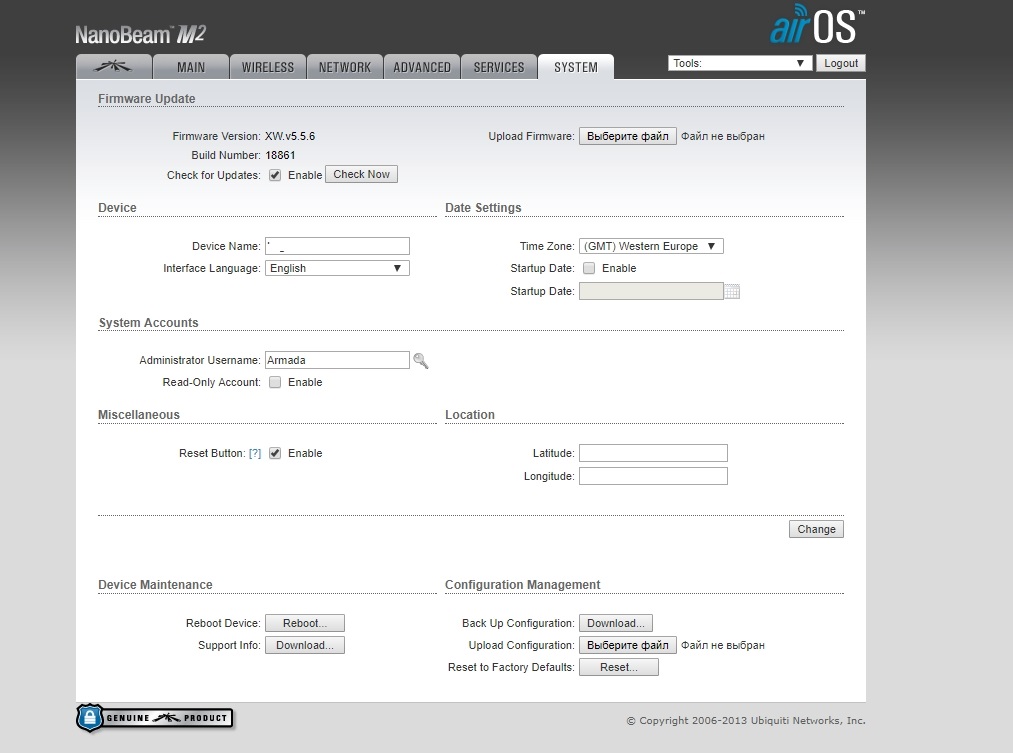Viewport: 1013px width, 753px height.
Task: Open the Reset Button help link
Action: pyautogui.click(x=255, y=453)
